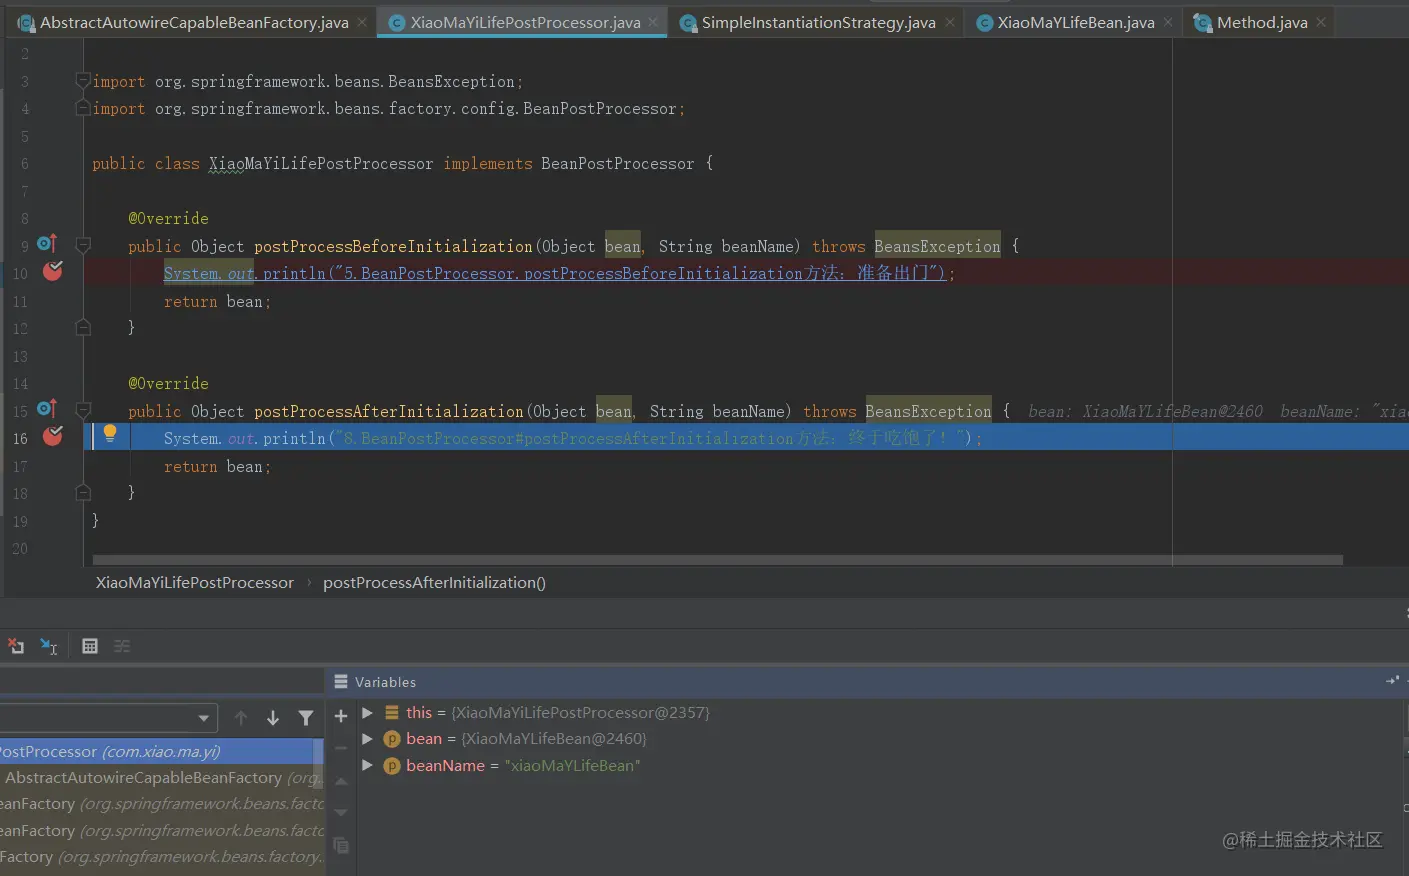Click the class icon on Method.java tab

click(1203, 23)
